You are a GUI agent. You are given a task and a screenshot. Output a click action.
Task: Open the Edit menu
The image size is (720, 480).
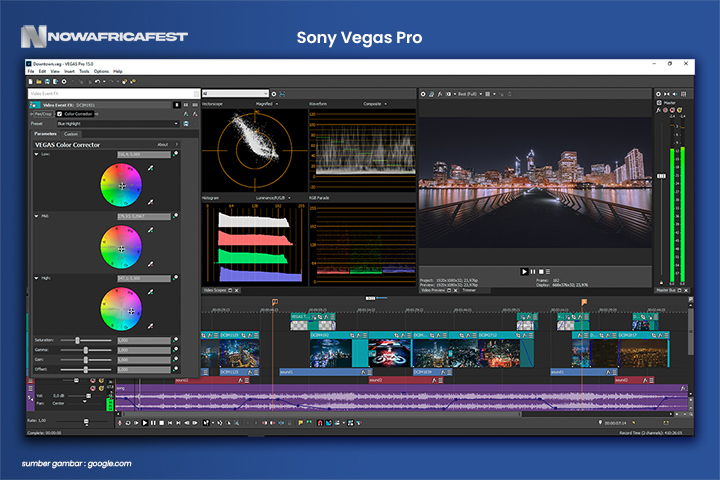point(42,71)
